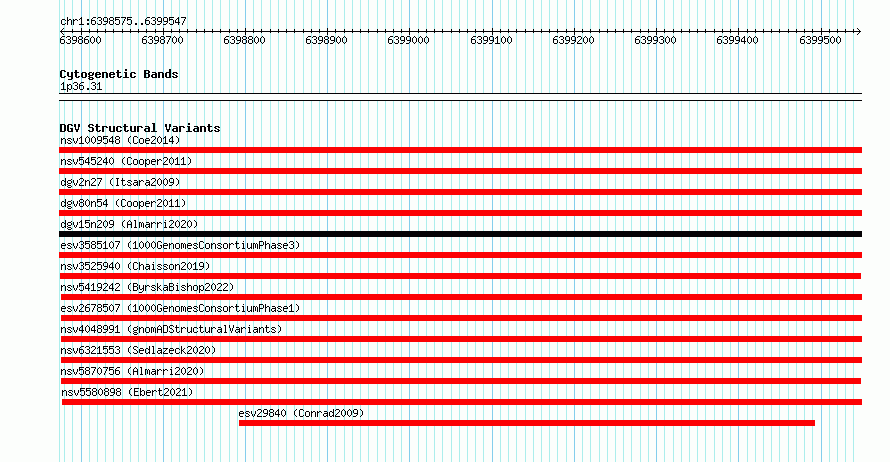Click the red bar for nsv545240
The image size is (890, 462).
click(x=460, y=171)
